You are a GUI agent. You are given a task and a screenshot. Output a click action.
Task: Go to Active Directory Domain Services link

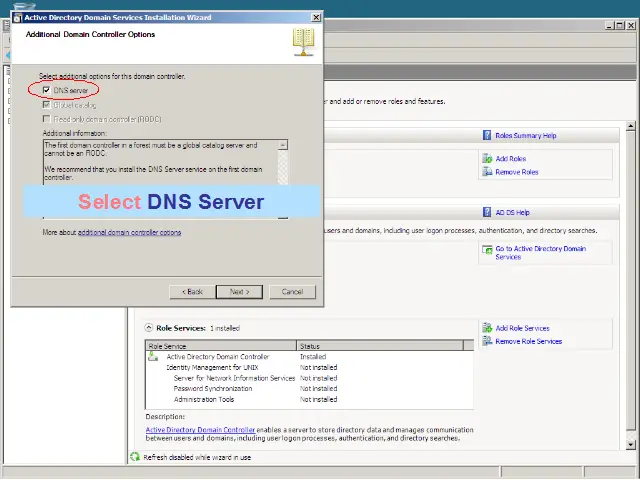click(x=540, y=253)
